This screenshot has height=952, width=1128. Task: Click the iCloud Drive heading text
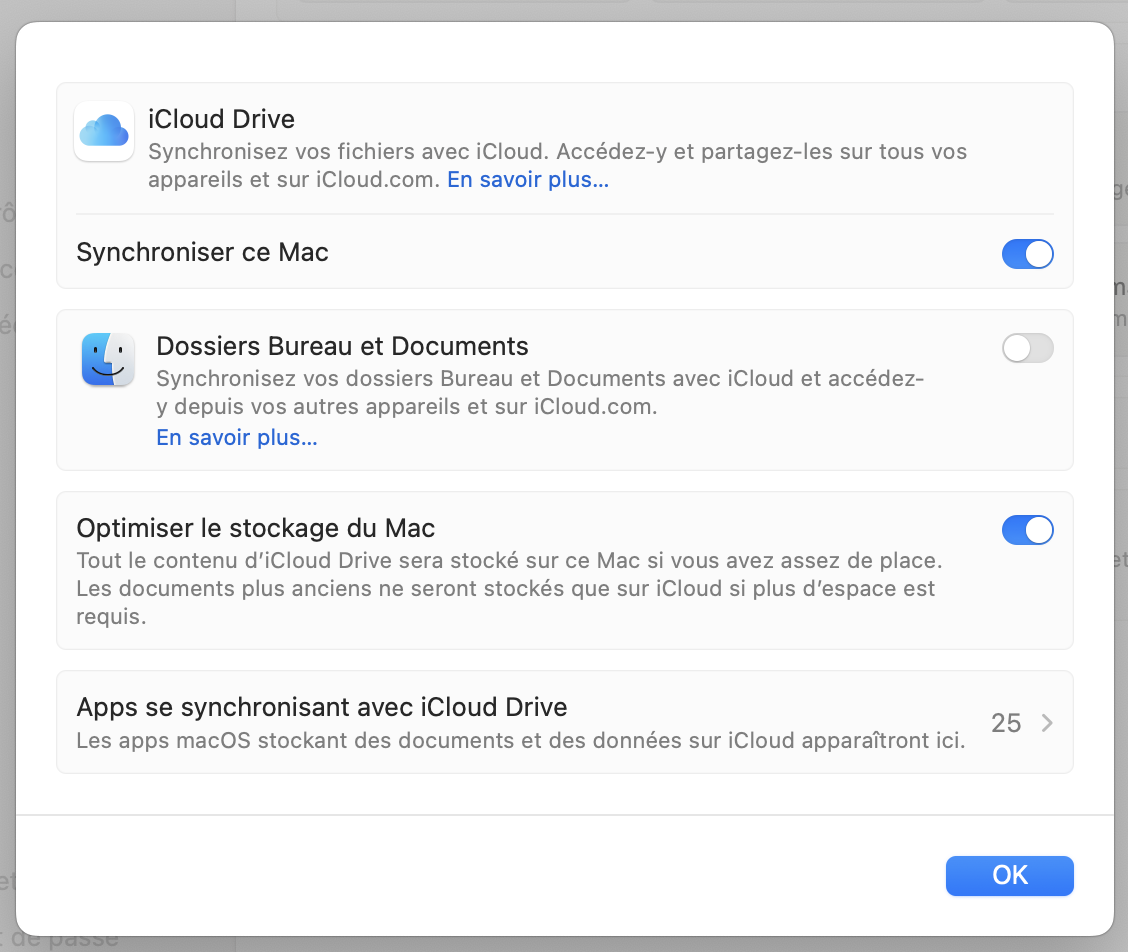(x=221, y=120)
